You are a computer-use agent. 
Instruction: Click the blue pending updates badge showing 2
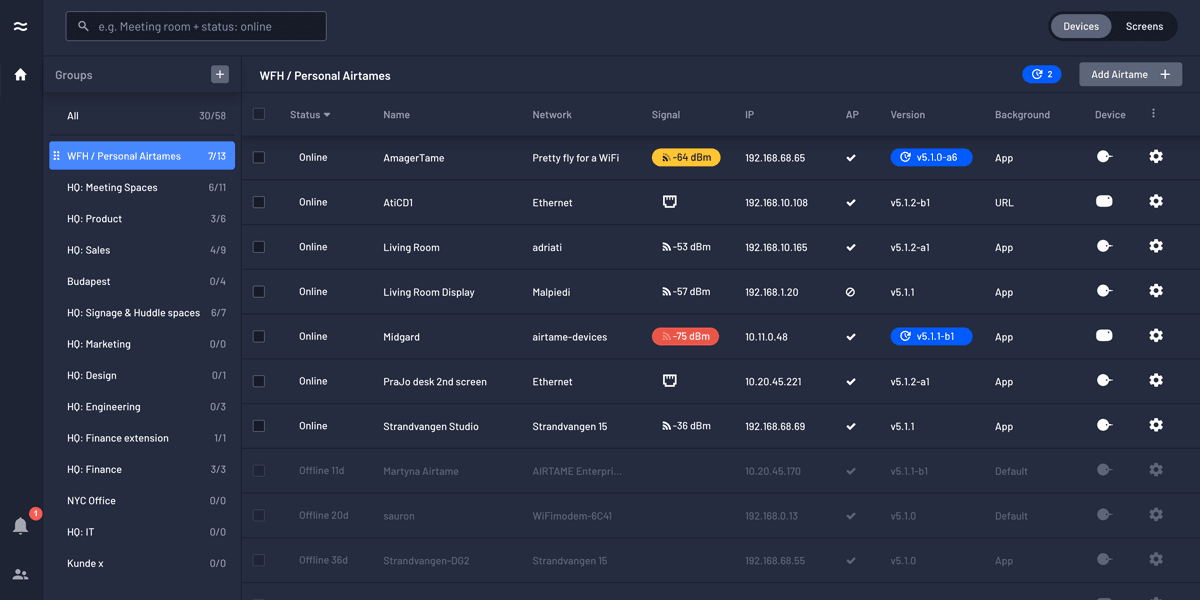[x=1041, y=74]
